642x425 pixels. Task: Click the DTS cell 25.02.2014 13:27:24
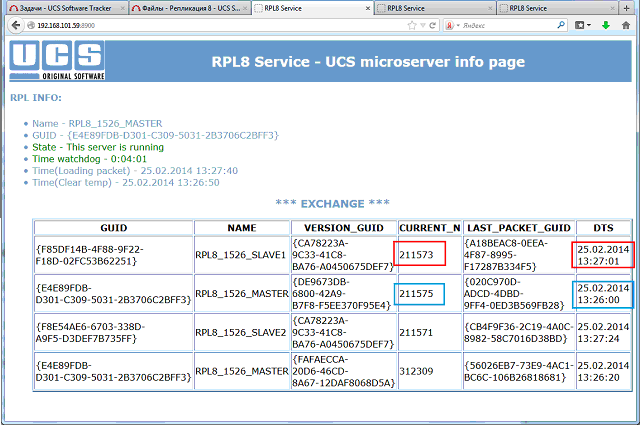tap(603, 332)
